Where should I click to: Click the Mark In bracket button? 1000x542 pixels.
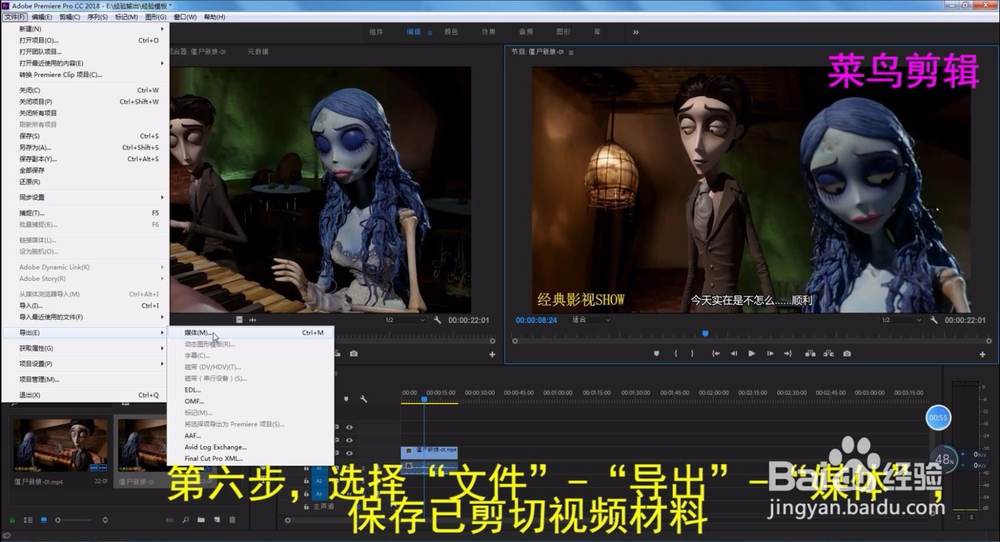(676, 353)
